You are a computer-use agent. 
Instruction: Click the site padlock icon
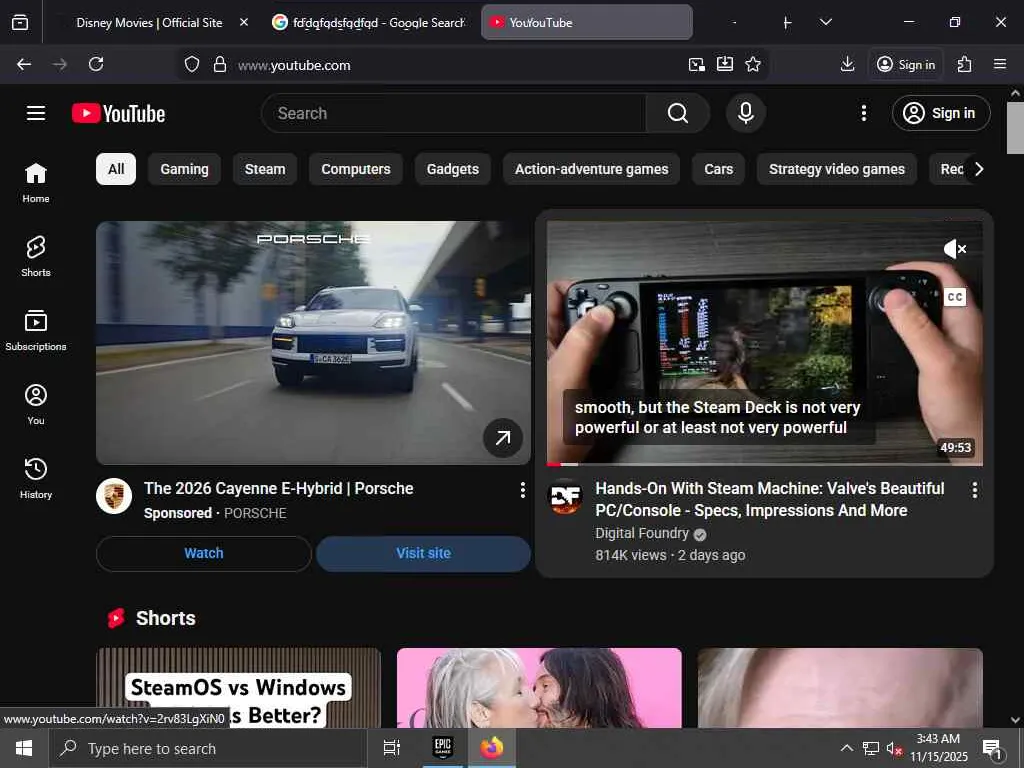[220, 65]
